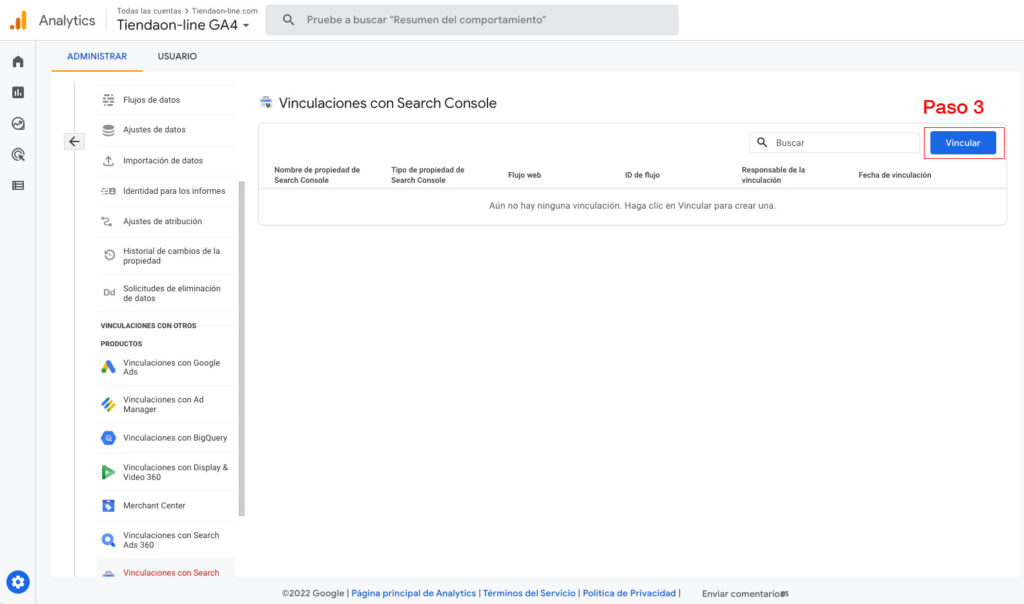Viewport: 1024px width, 604px height.
Task: Click the Admin gear icon at bottom left
Action: pyautogui.click(x=18, y=582)
